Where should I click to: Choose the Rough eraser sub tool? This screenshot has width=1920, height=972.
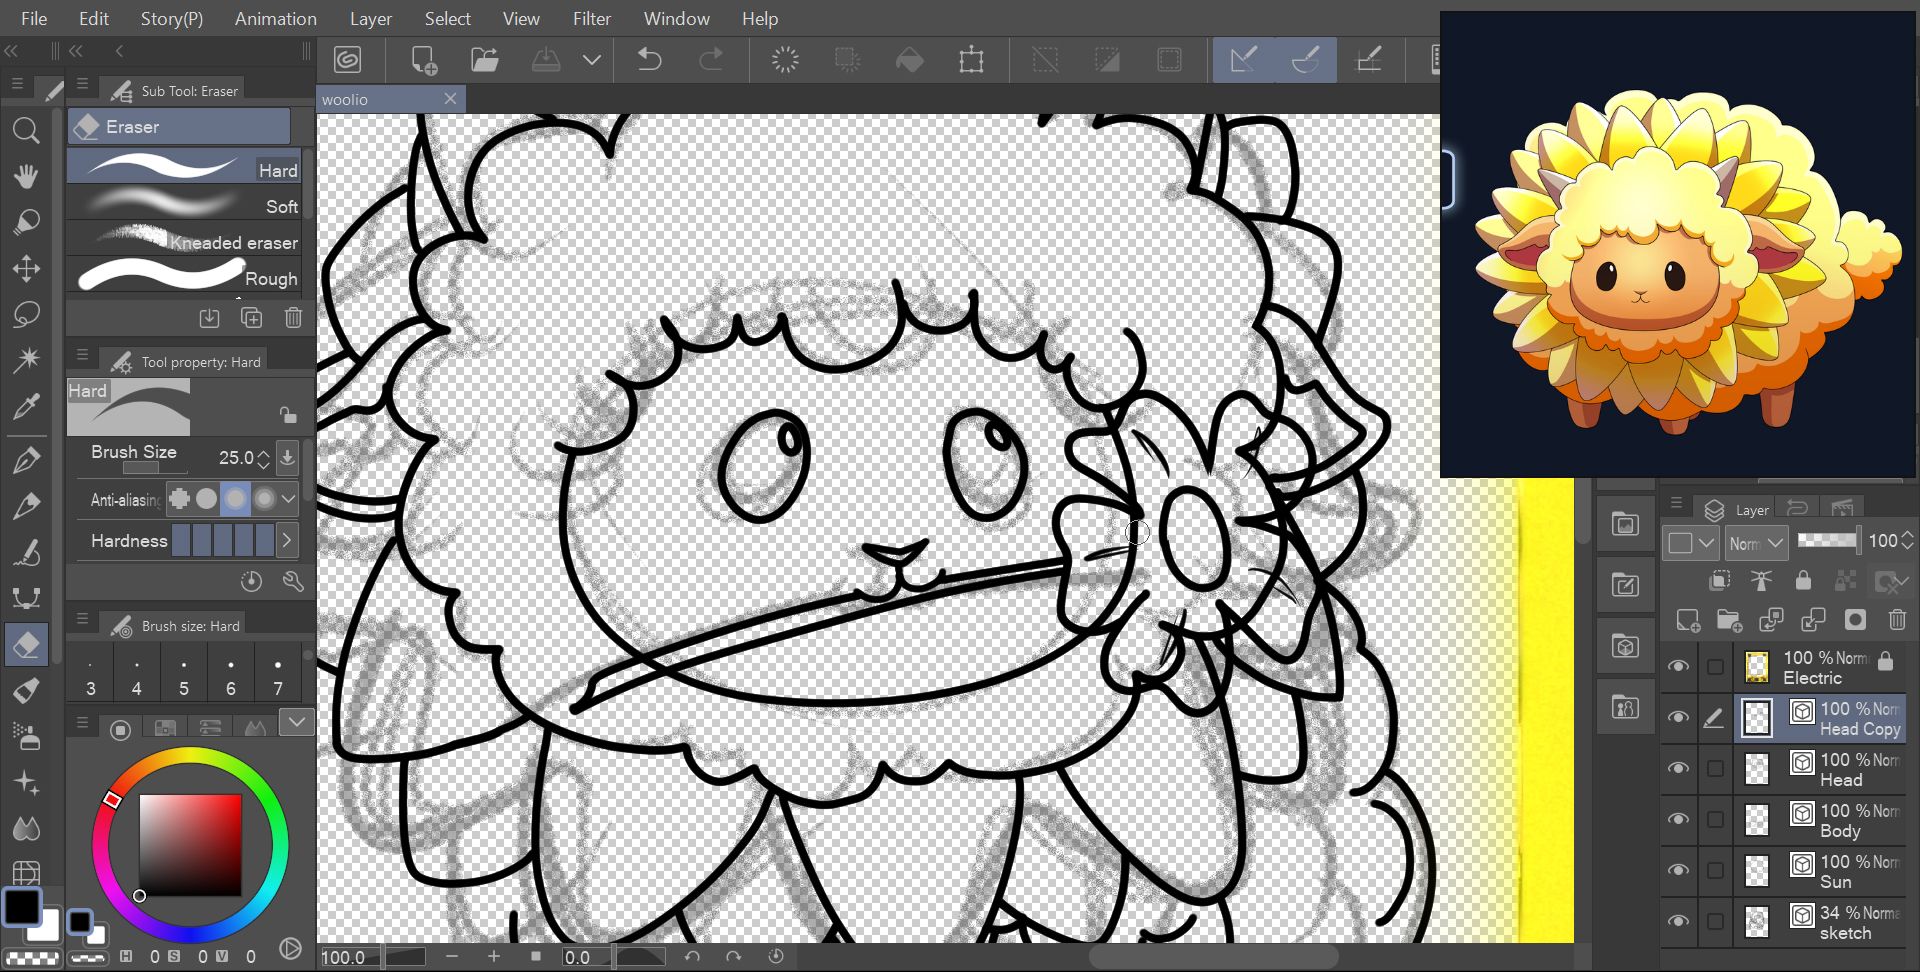coord(184,276)
